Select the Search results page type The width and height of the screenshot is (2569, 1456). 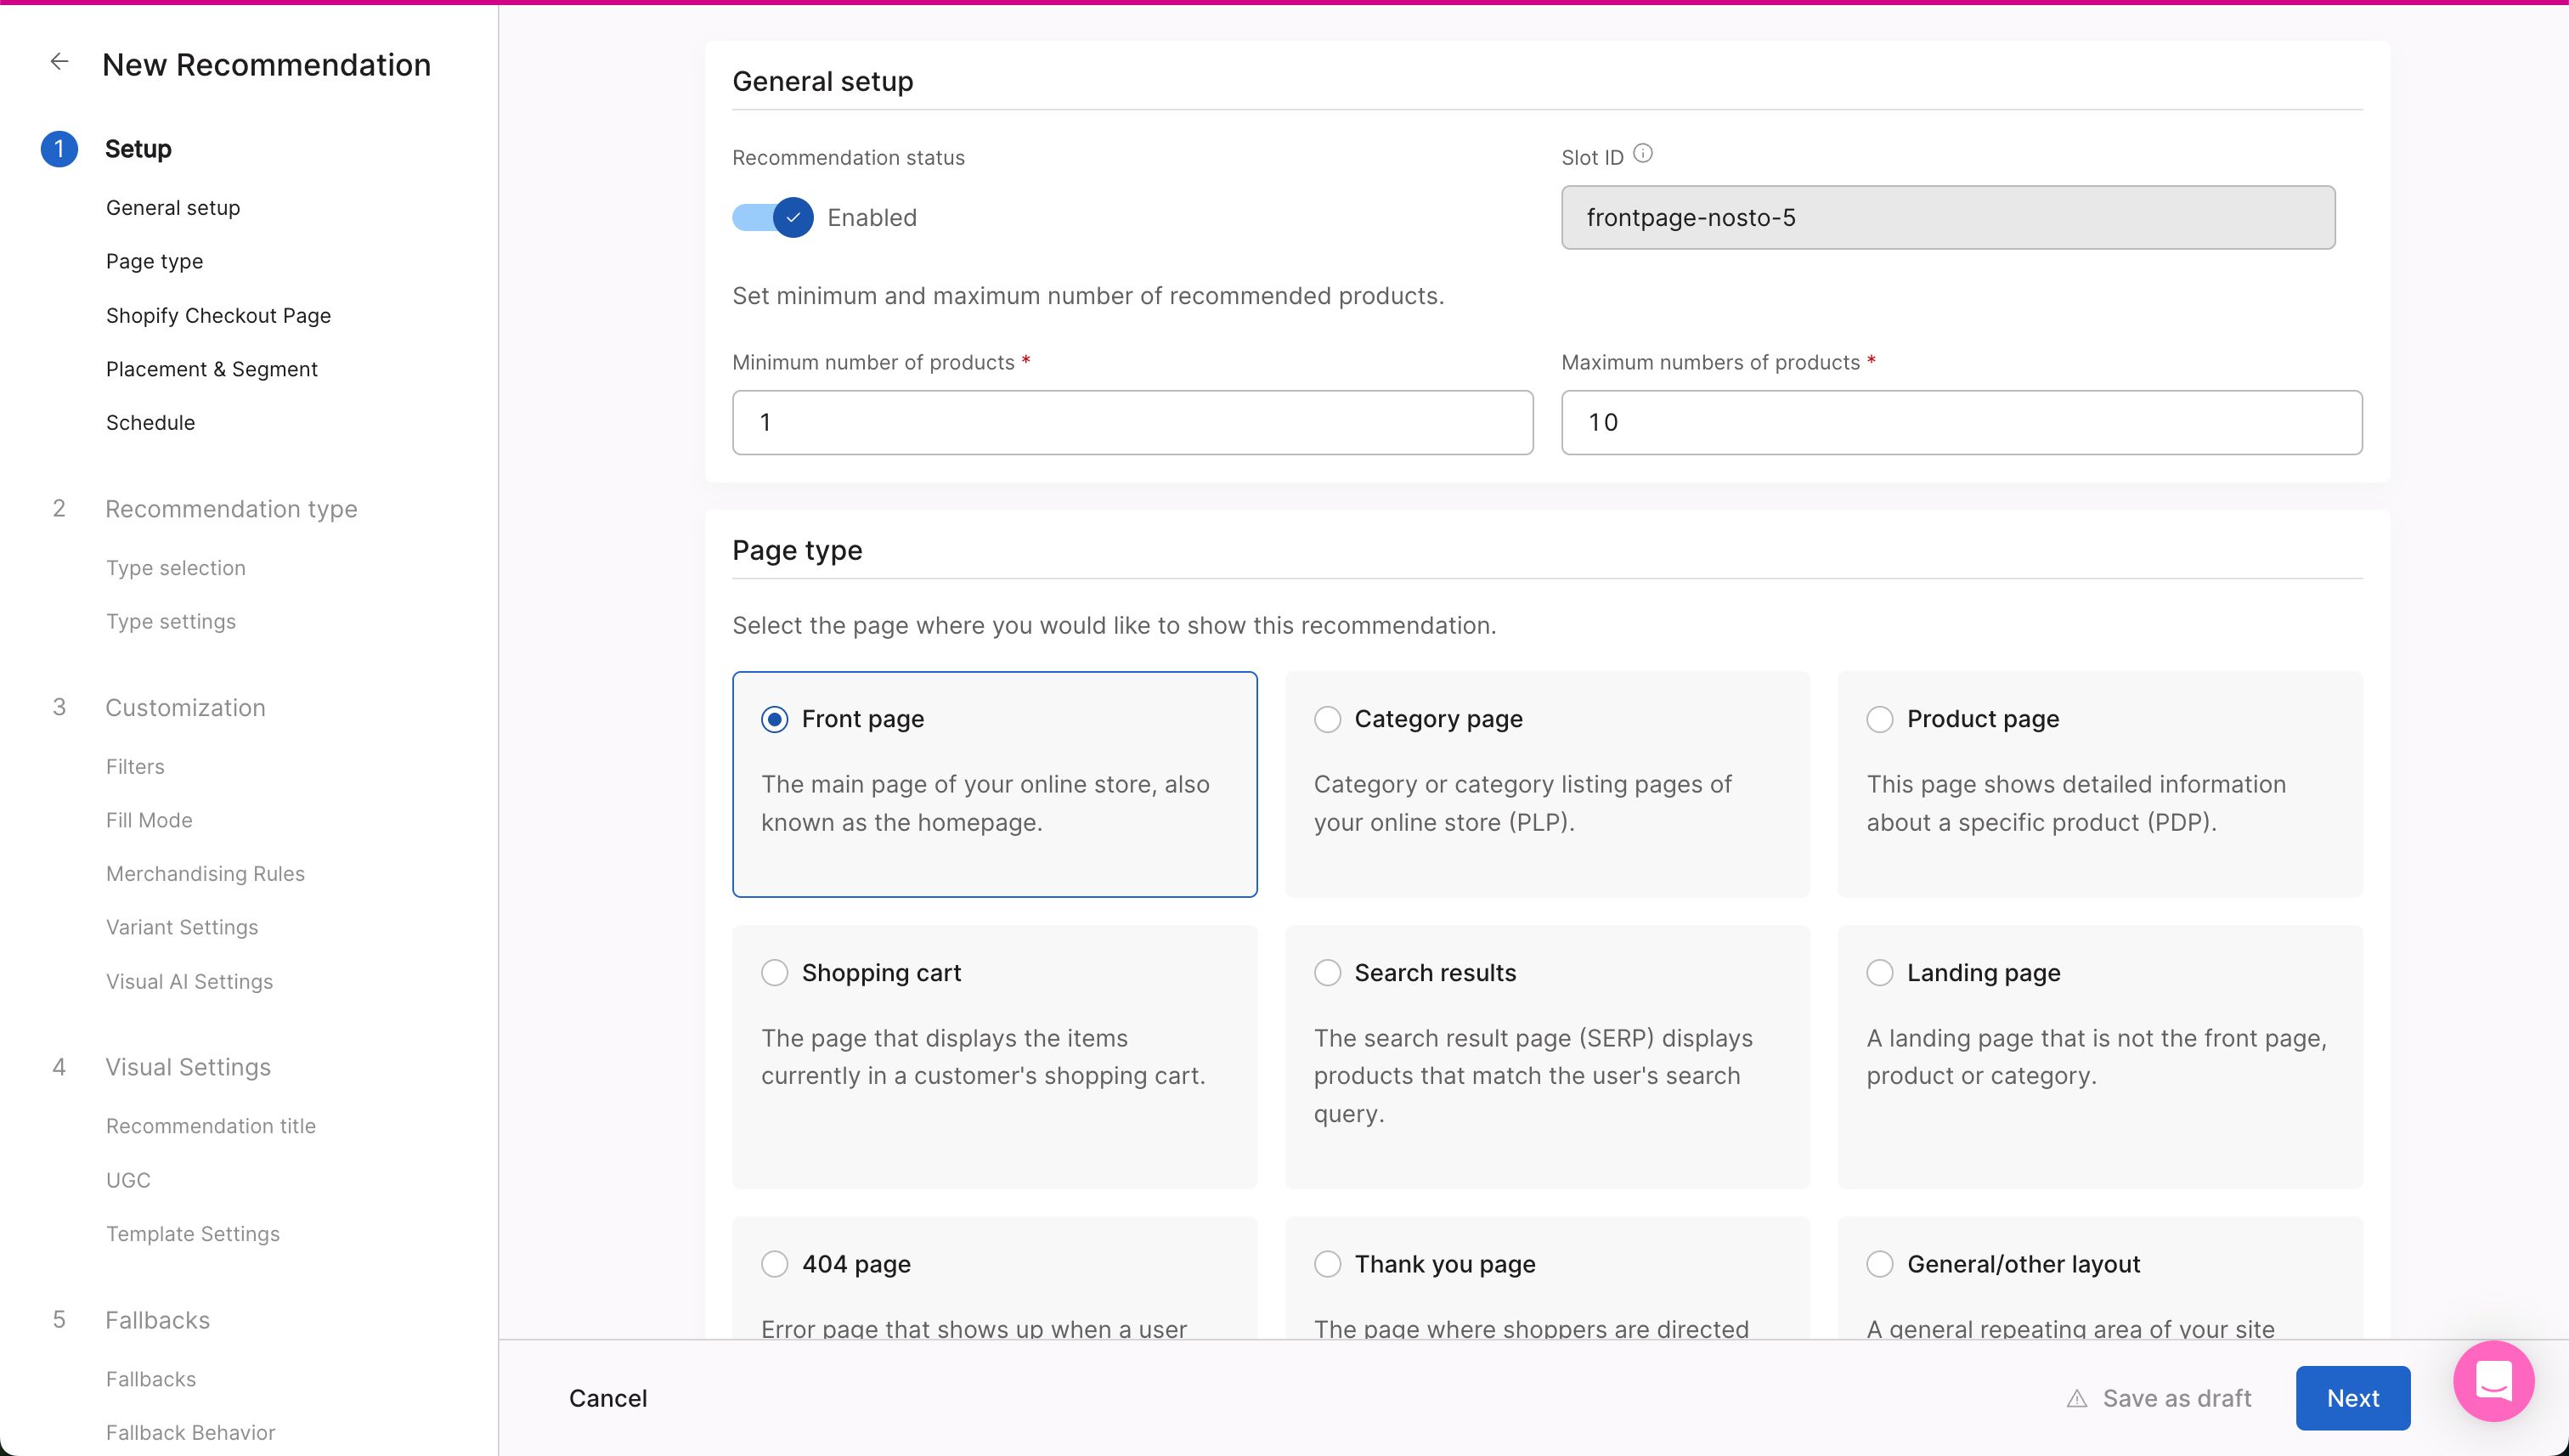coord(1327,972)
